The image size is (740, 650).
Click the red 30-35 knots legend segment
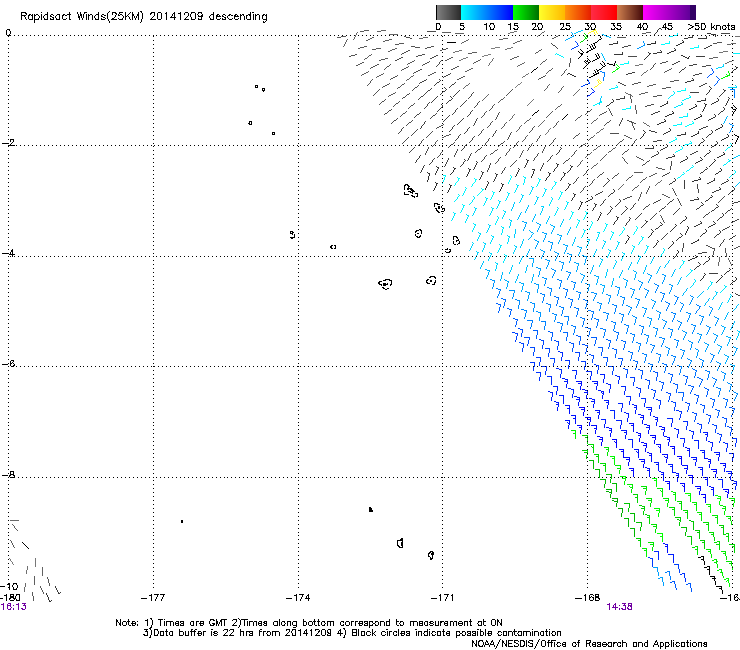pos(604,12)
